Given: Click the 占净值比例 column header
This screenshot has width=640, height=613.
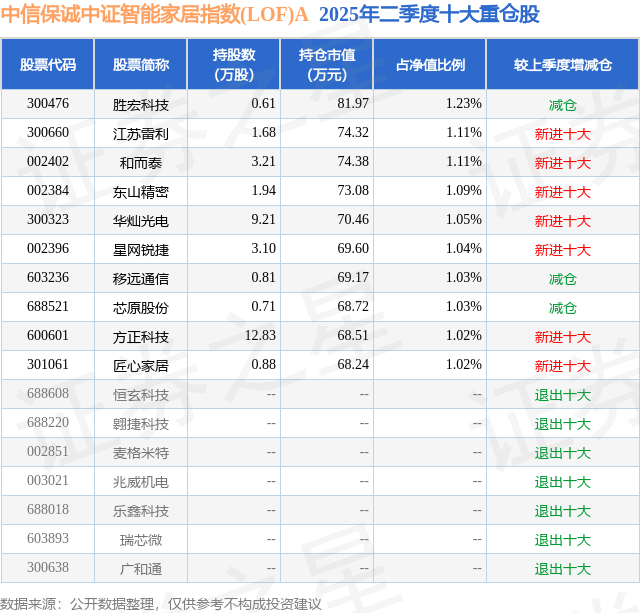Looking at the screenshot, I should (x=430, y=64).
